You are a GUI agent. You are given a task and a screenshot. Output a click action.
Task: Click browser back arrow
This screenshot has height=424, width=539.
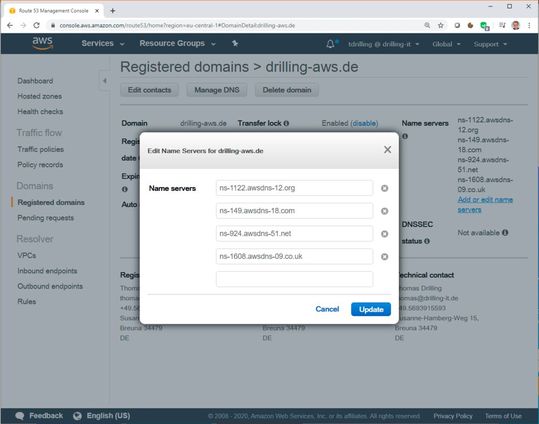[10, 25]
